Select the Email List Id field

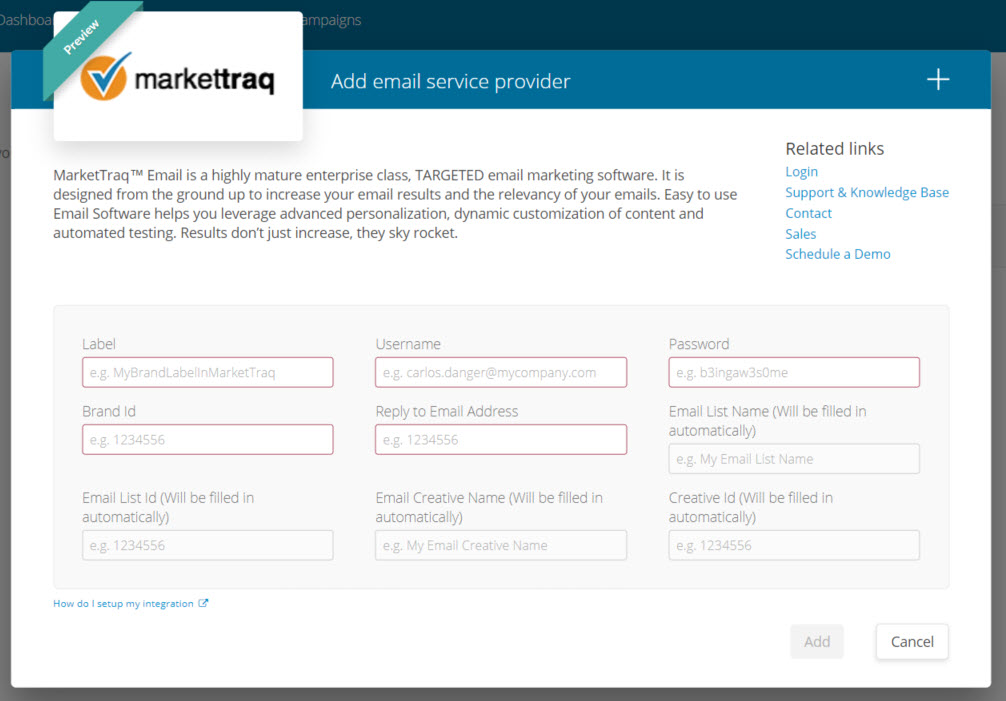pyautogui.click(x=207, y=545)
